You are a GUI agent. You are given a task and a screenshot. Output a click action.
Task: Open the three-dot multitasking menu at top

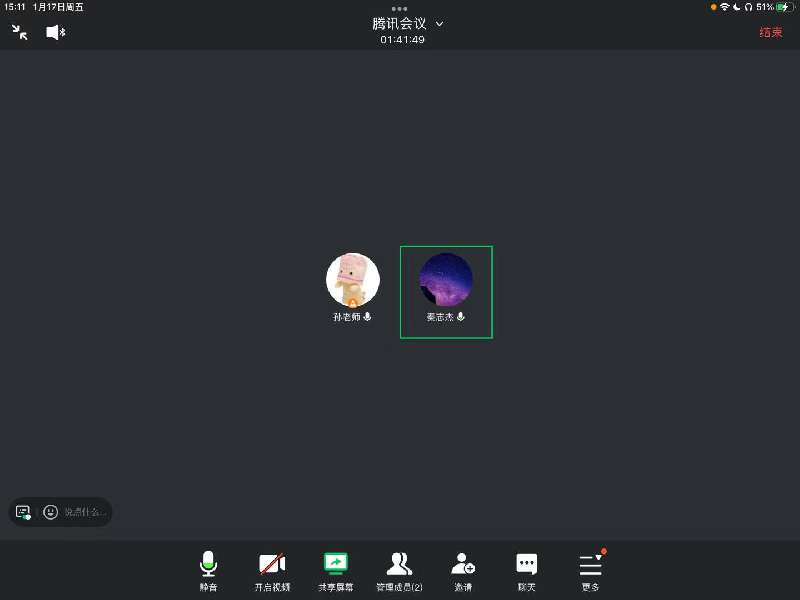click(x=399, y=9)
